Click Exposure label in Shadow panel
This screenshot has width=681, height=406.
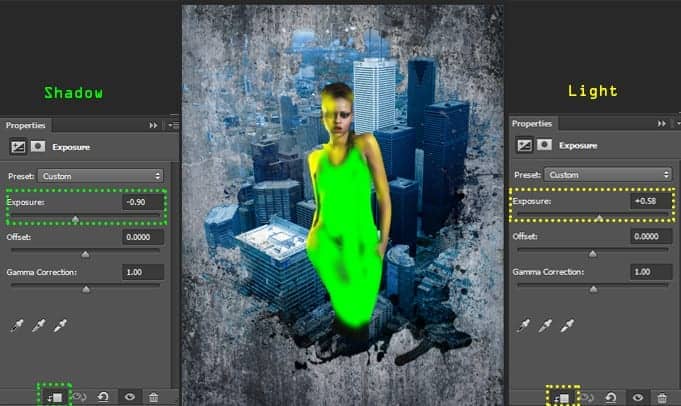[26, 202]
